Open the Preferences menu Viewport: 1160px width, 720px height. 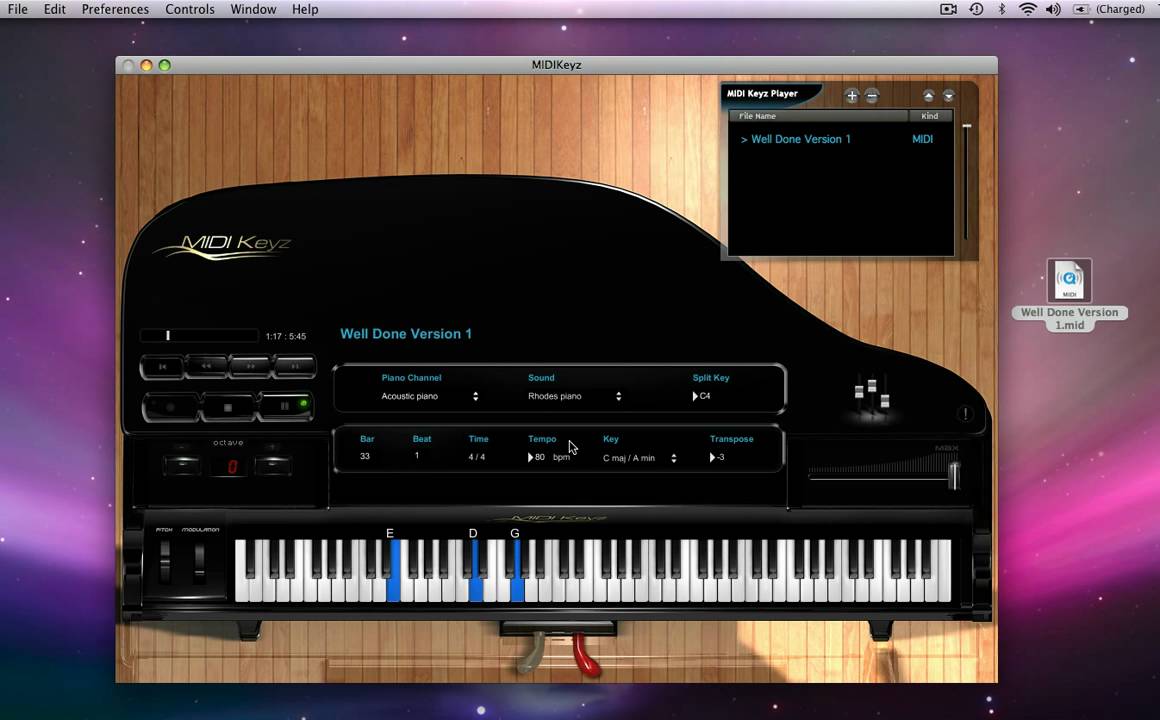pyautogui.click(x=115, y=9)
